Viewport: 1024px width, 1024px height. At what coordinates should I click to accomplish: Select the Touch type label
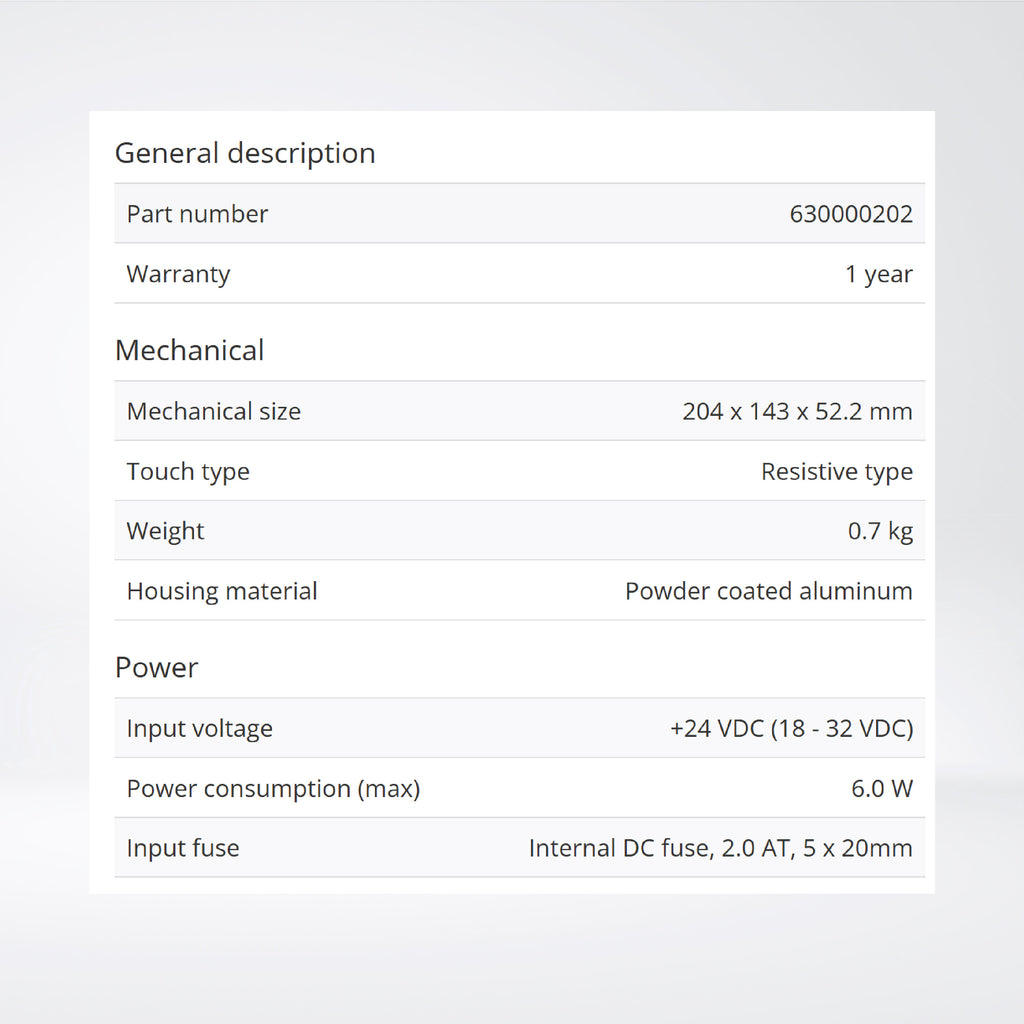coord(188,471)
